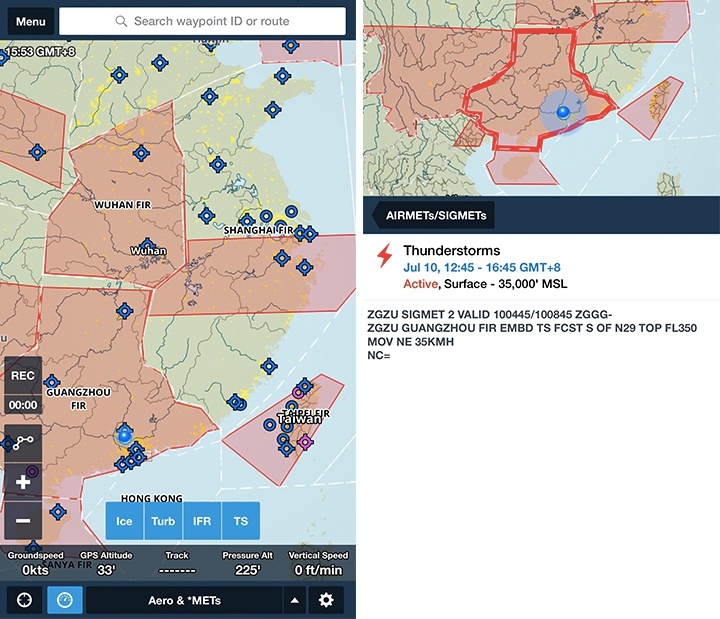Image resolution: width=720 pixels, height=619 pixels.
Task: Tap the Hainan SIGMET polygon on right map
Action: tap(521, 168)
